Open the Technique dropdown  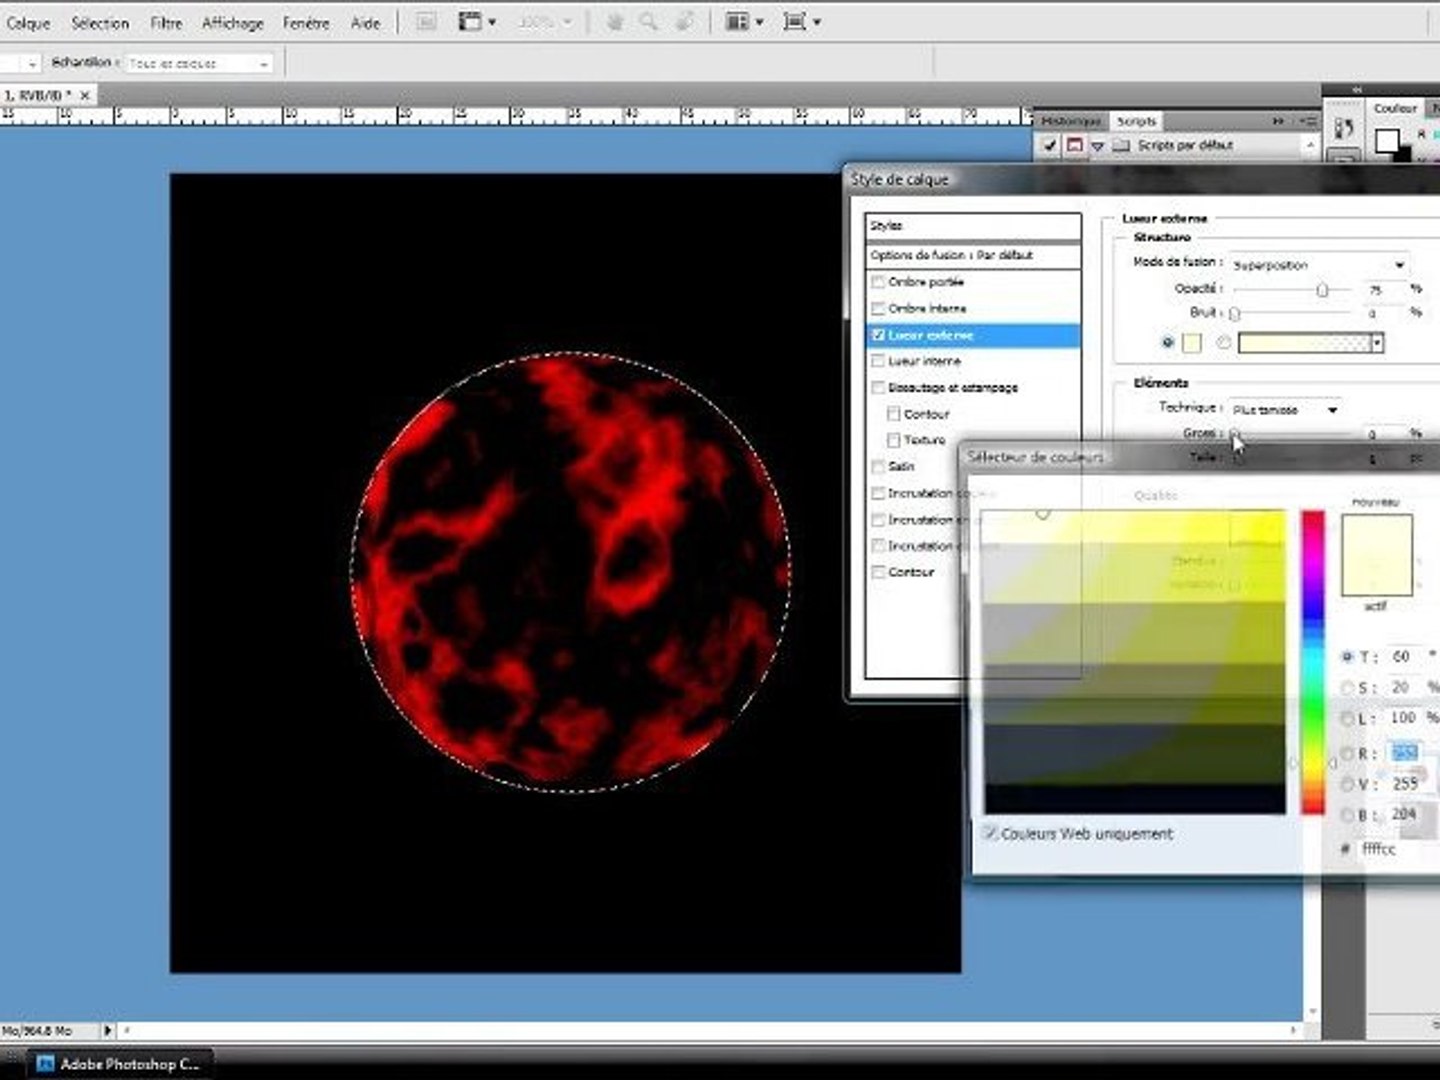pyautogui.click(x=1285, y=409)
